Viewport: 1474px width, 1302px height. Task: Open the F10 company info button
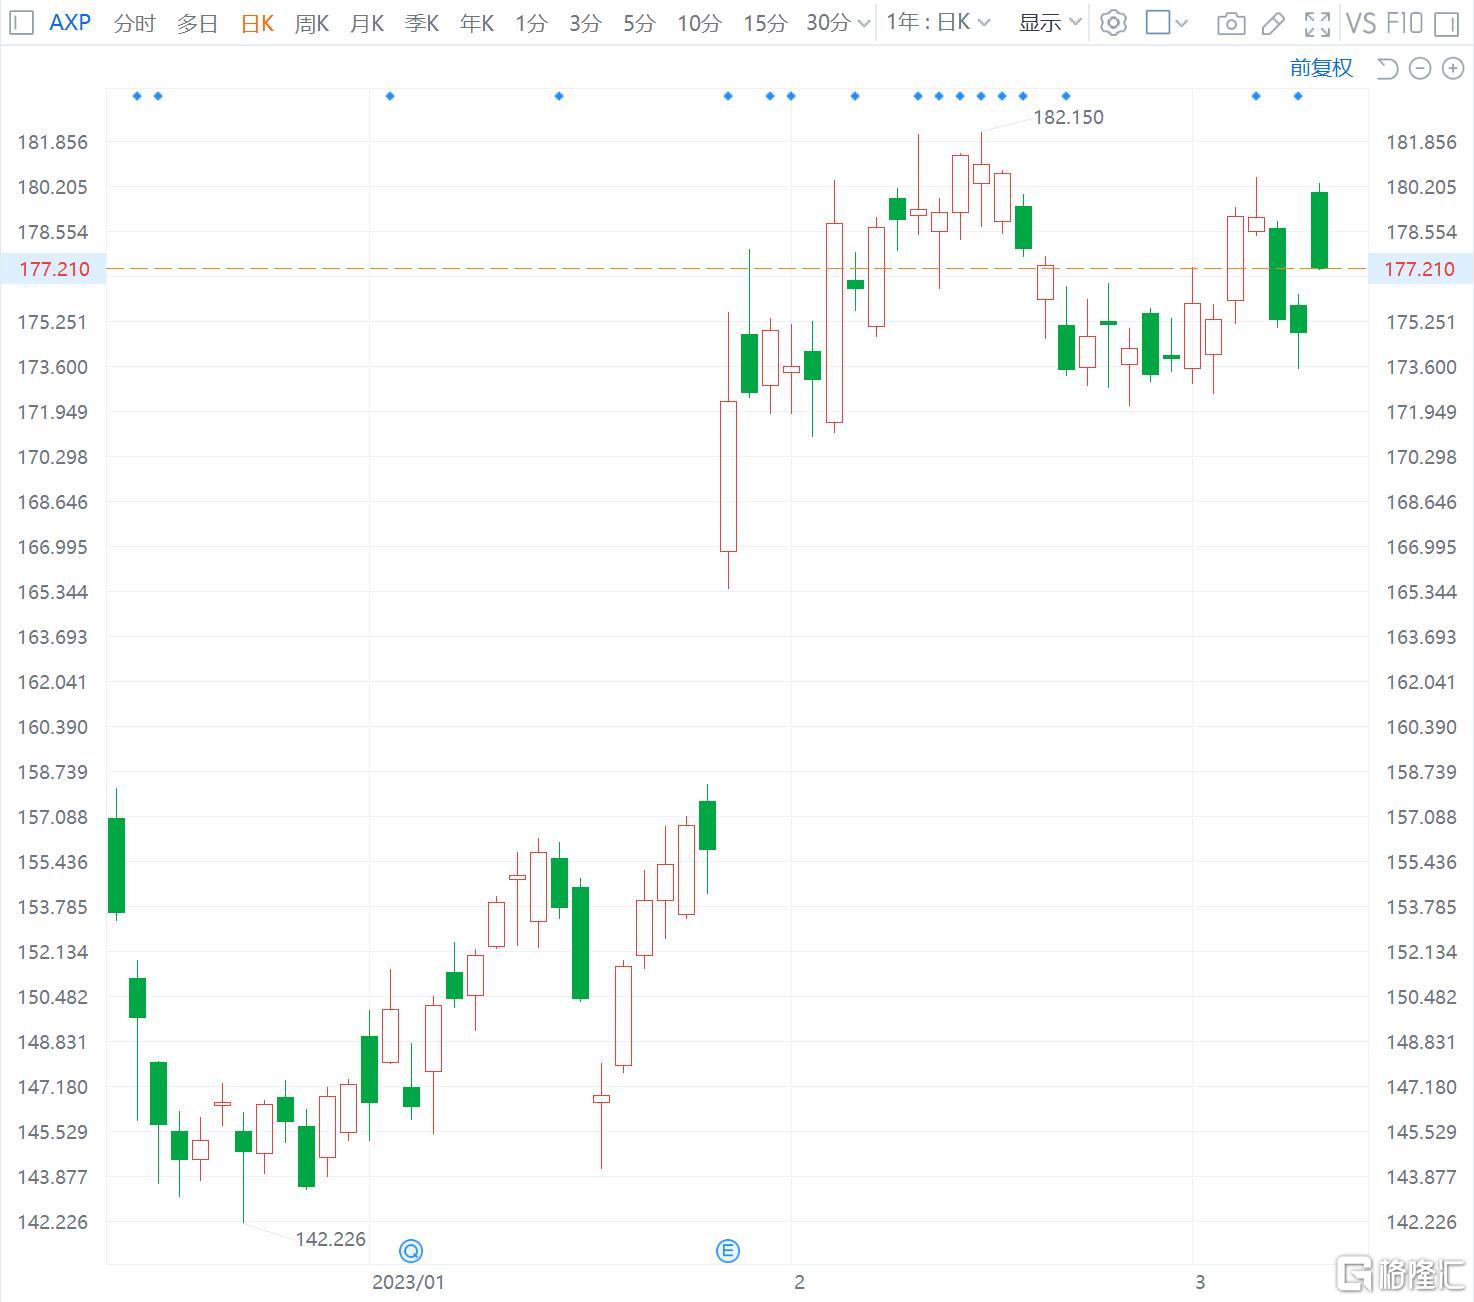1405,22
